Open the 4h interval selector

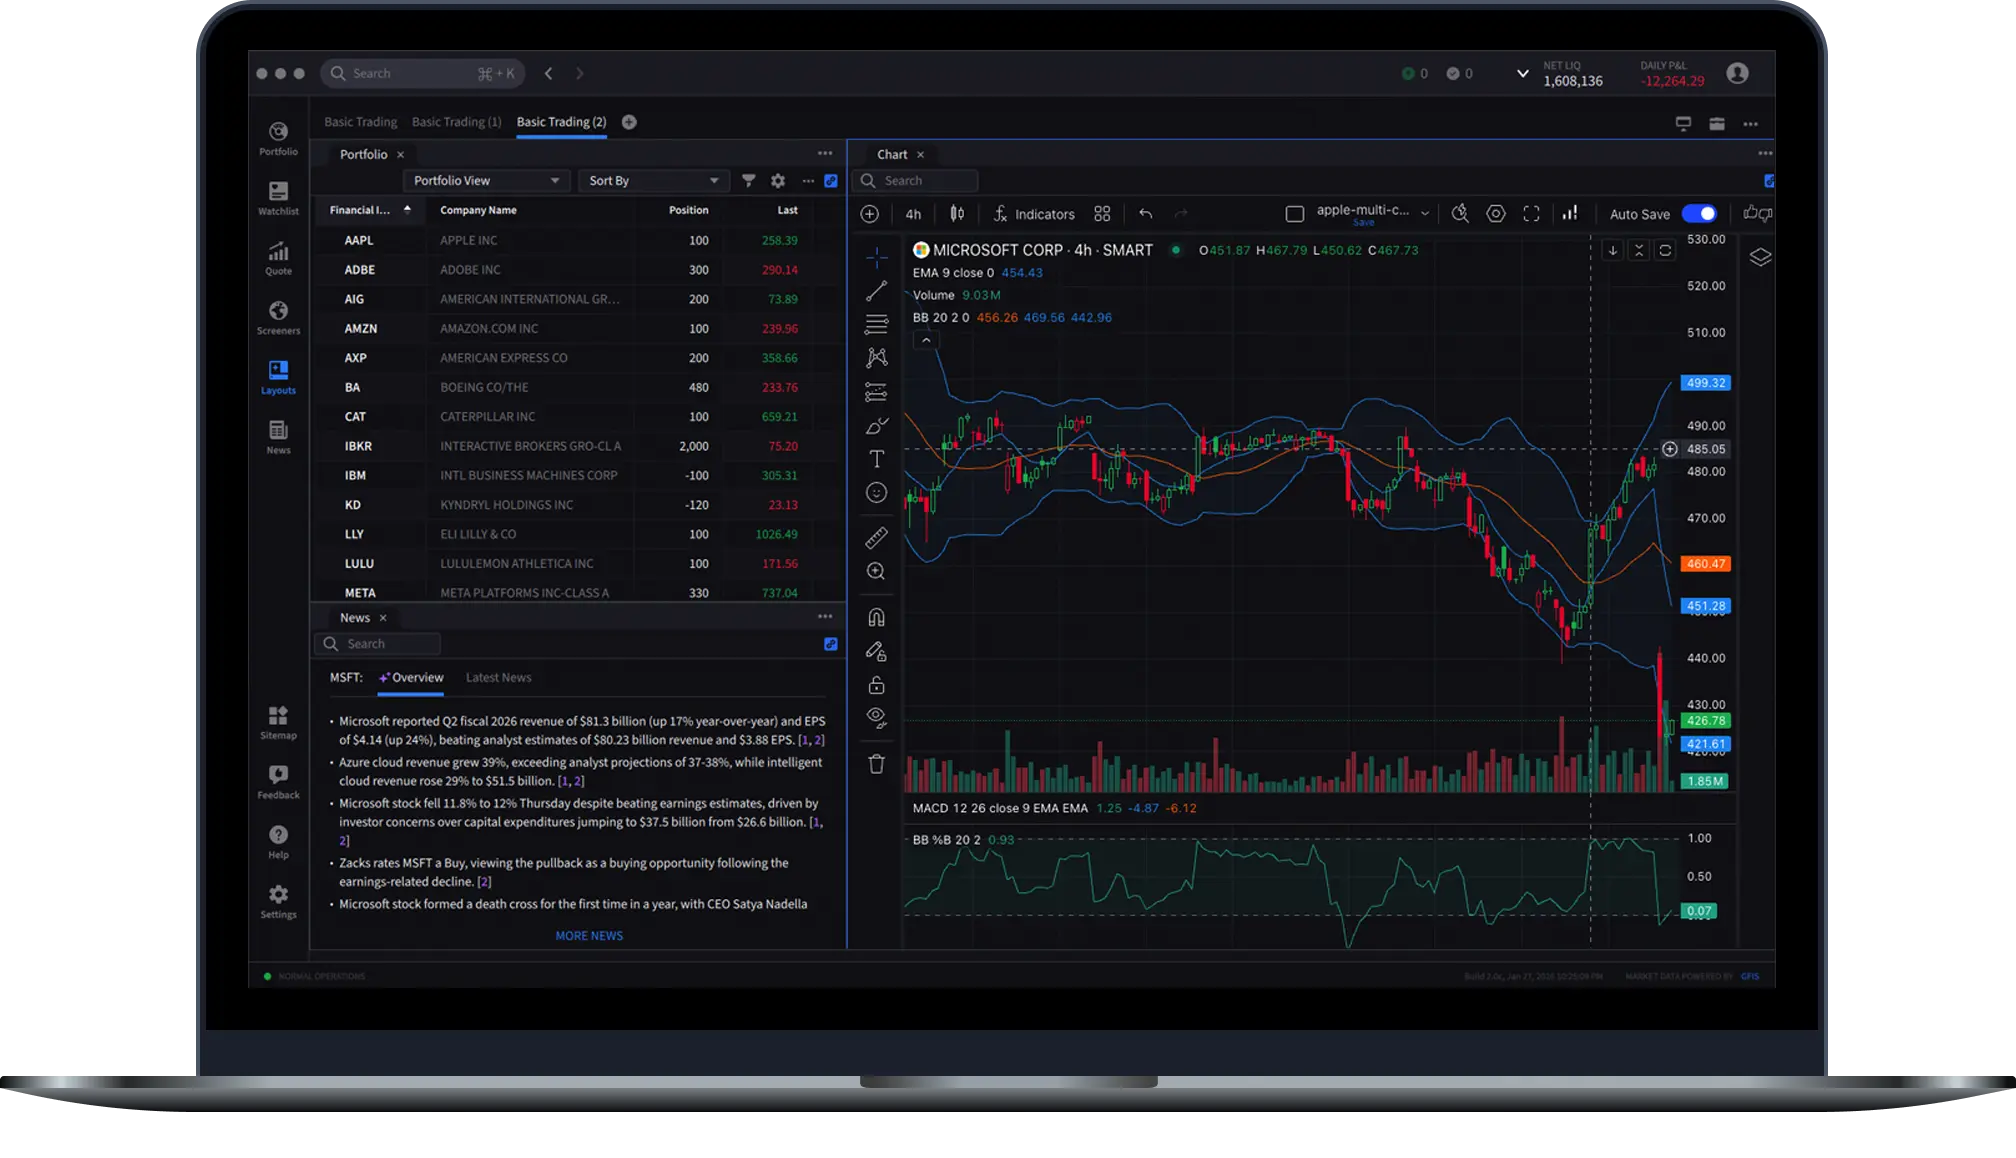coord(913,213)
